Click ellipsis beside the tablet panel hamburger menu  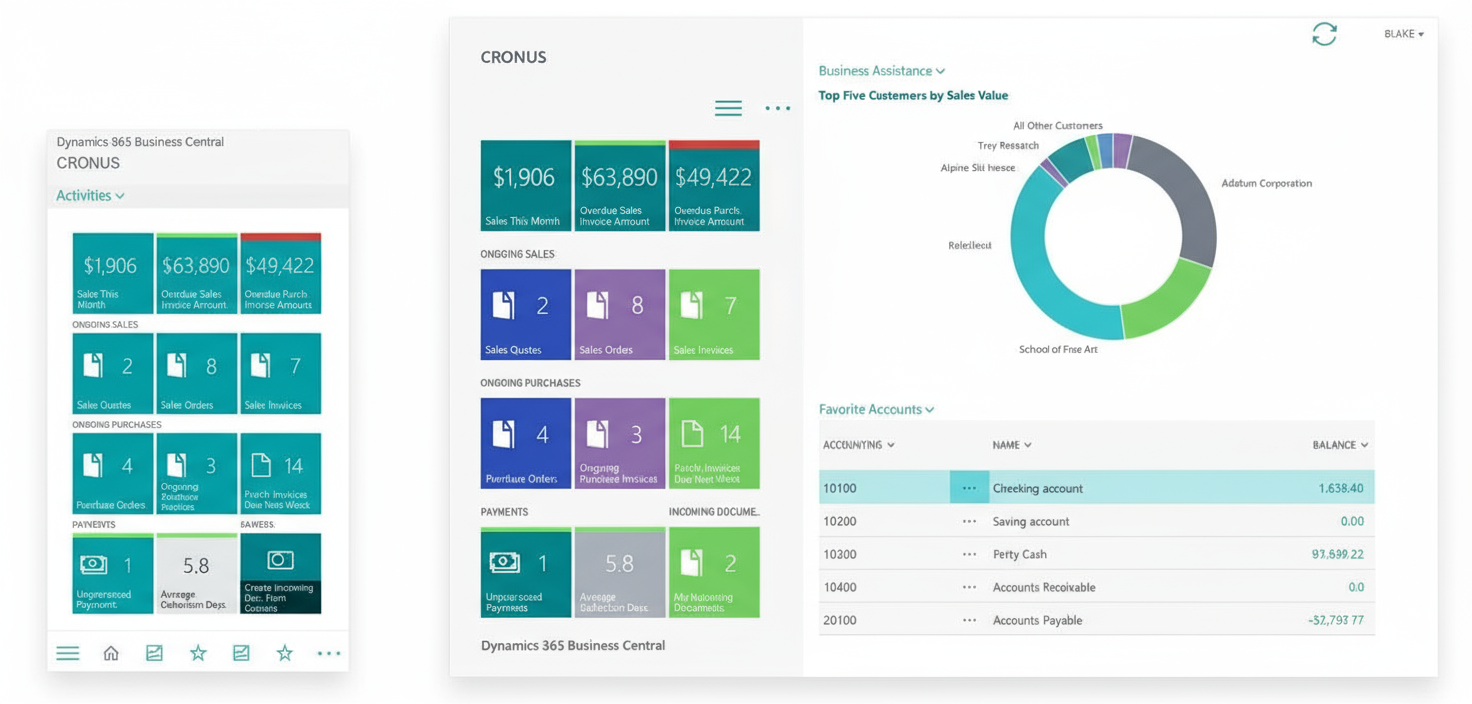click(x=777, y=108)
